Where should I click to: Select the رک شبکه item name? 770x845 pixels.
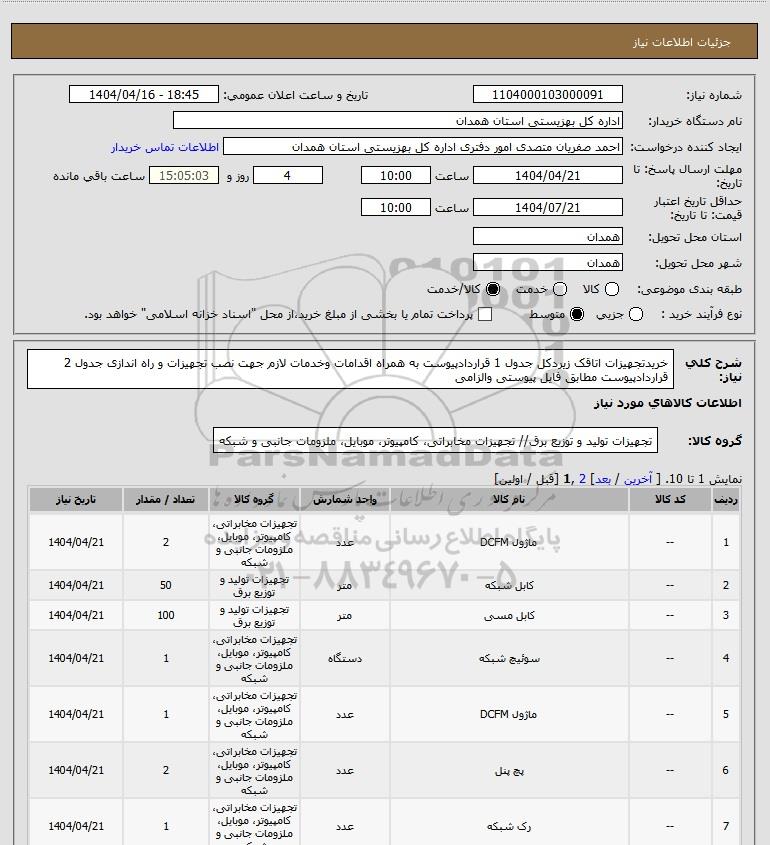click(x=509, y=826)
